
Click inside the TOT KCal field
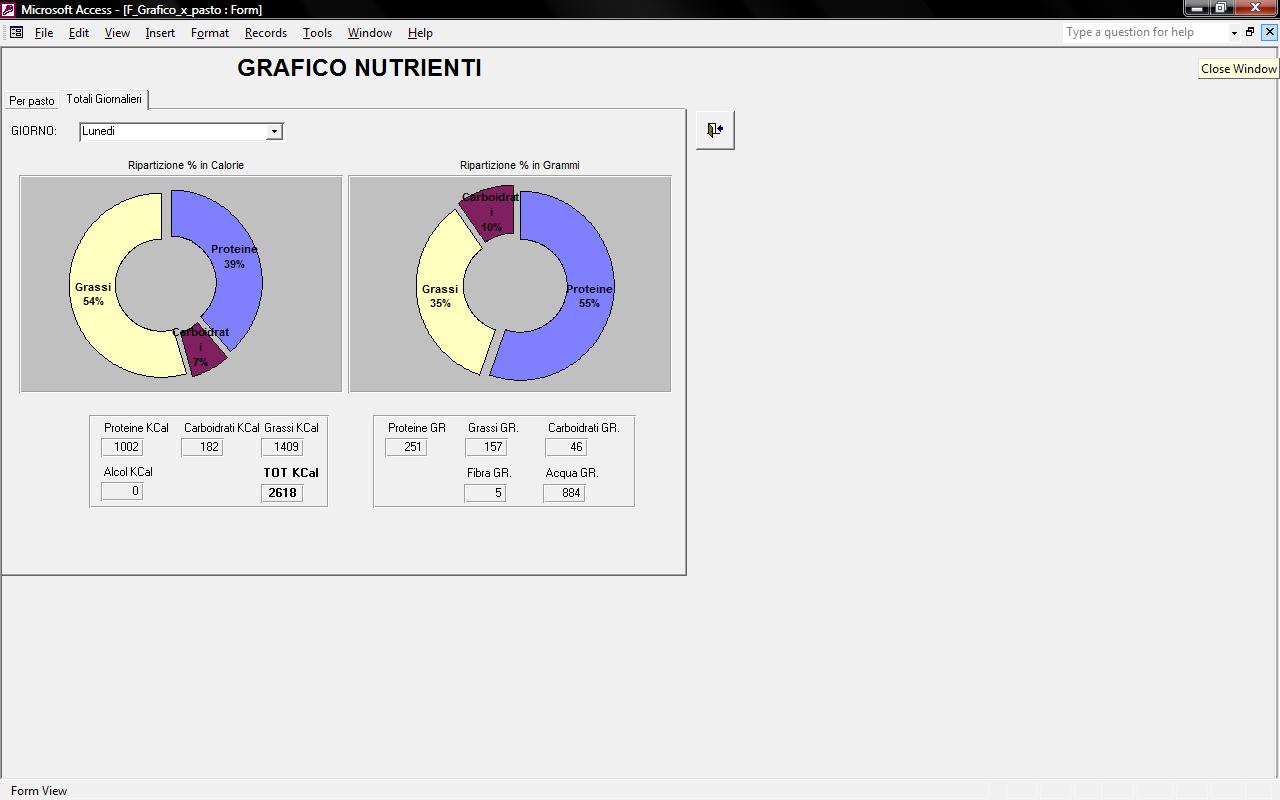tap(282, 492)
